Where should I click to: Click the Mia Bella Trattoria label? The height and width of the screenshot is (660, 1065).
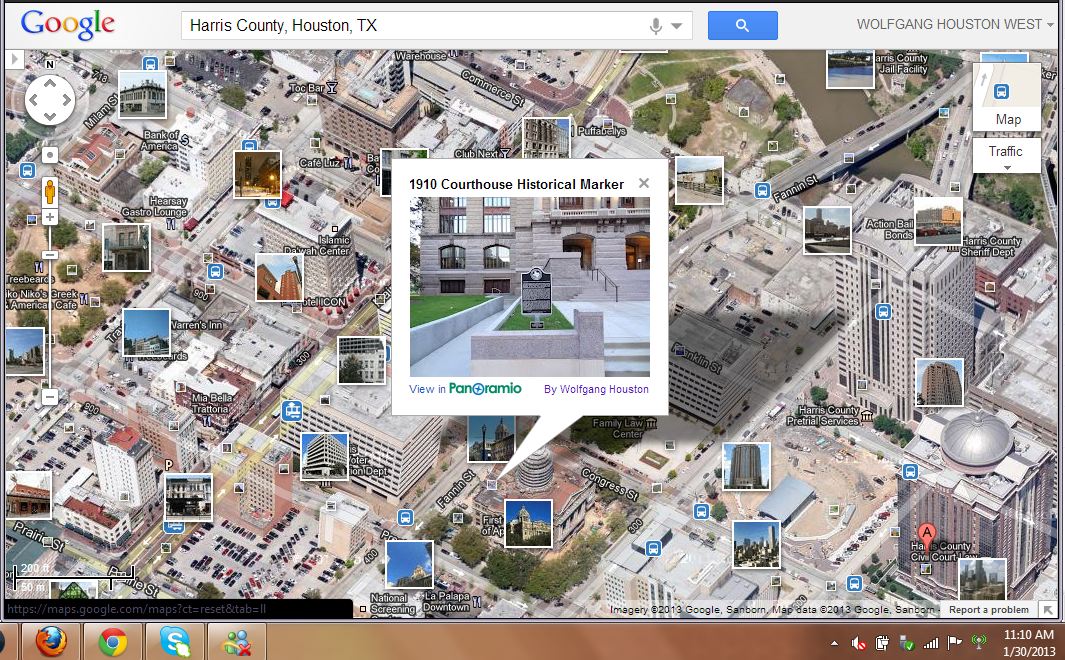211,403
